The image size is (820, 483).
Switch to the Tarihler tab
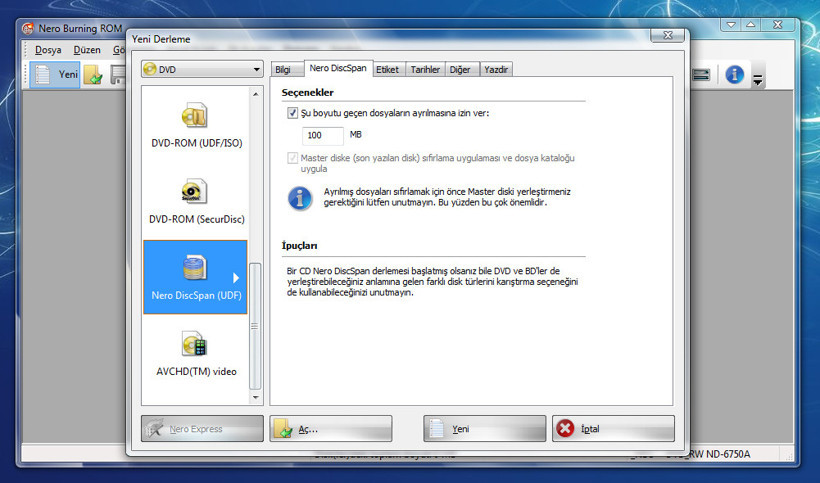tap(425, 70)
